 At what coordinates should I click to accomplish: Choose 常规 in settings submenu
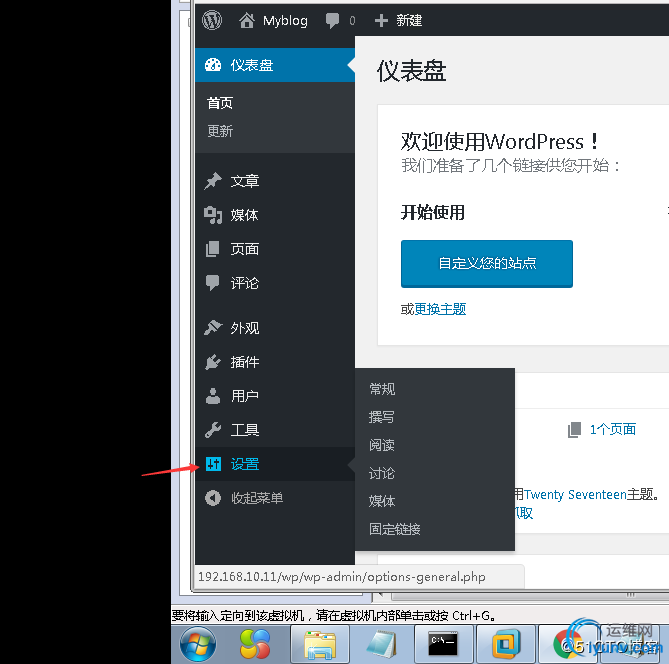(382, 389)
